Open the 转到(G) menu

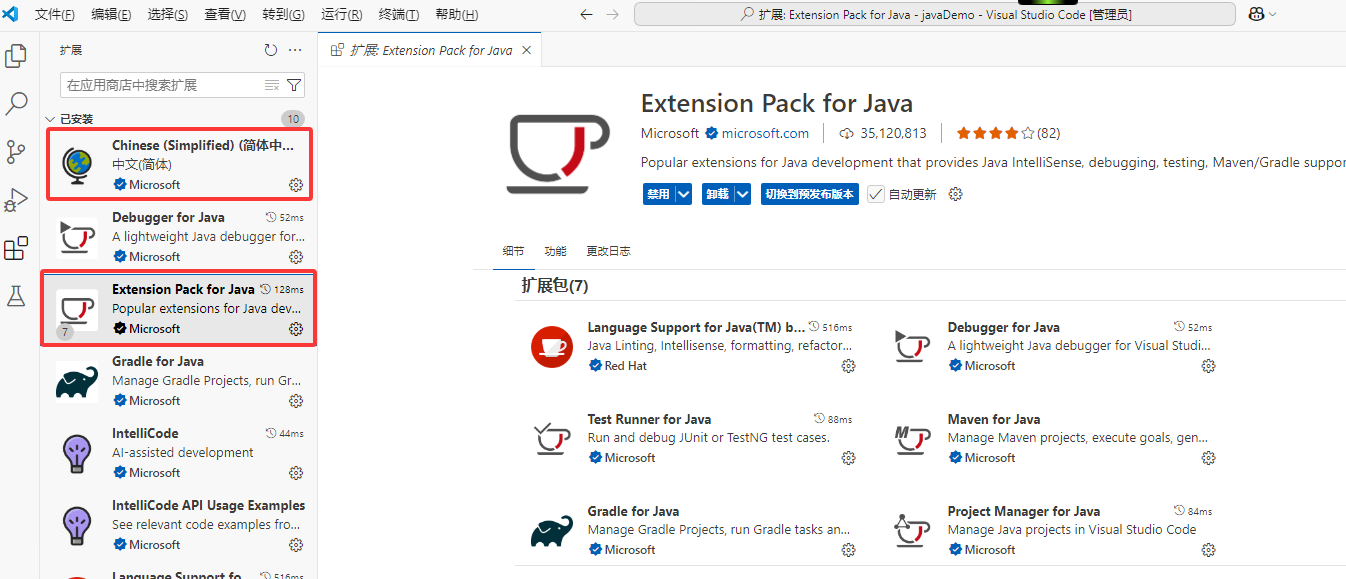pos(284,15)
